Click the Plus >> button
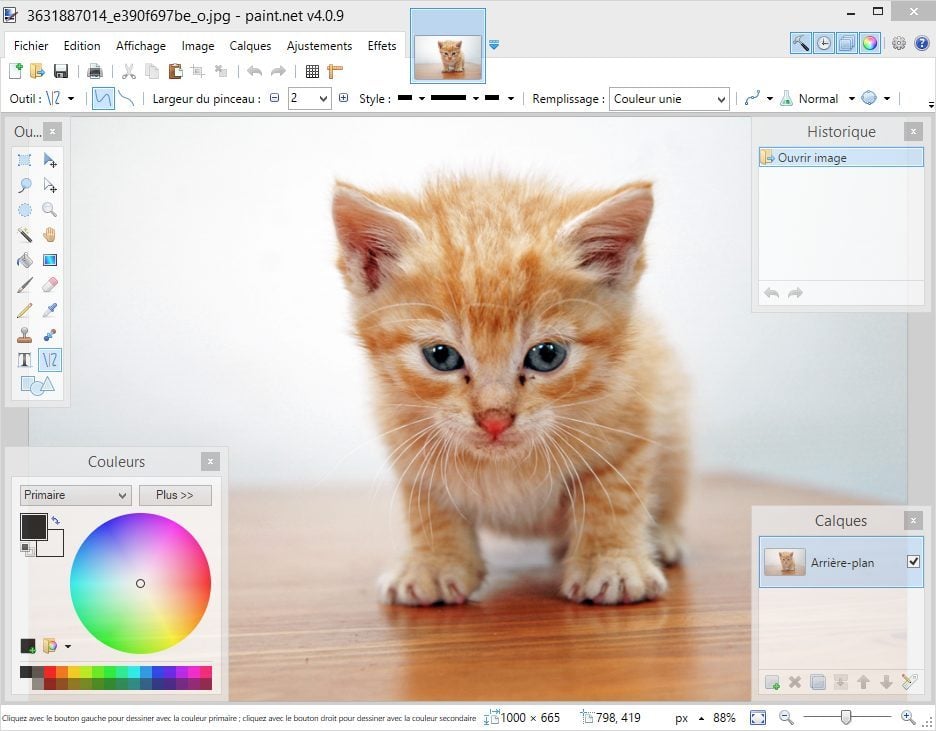Image resolution: width=936 pixels, height=731 pixels. click(x=175, y=495)
